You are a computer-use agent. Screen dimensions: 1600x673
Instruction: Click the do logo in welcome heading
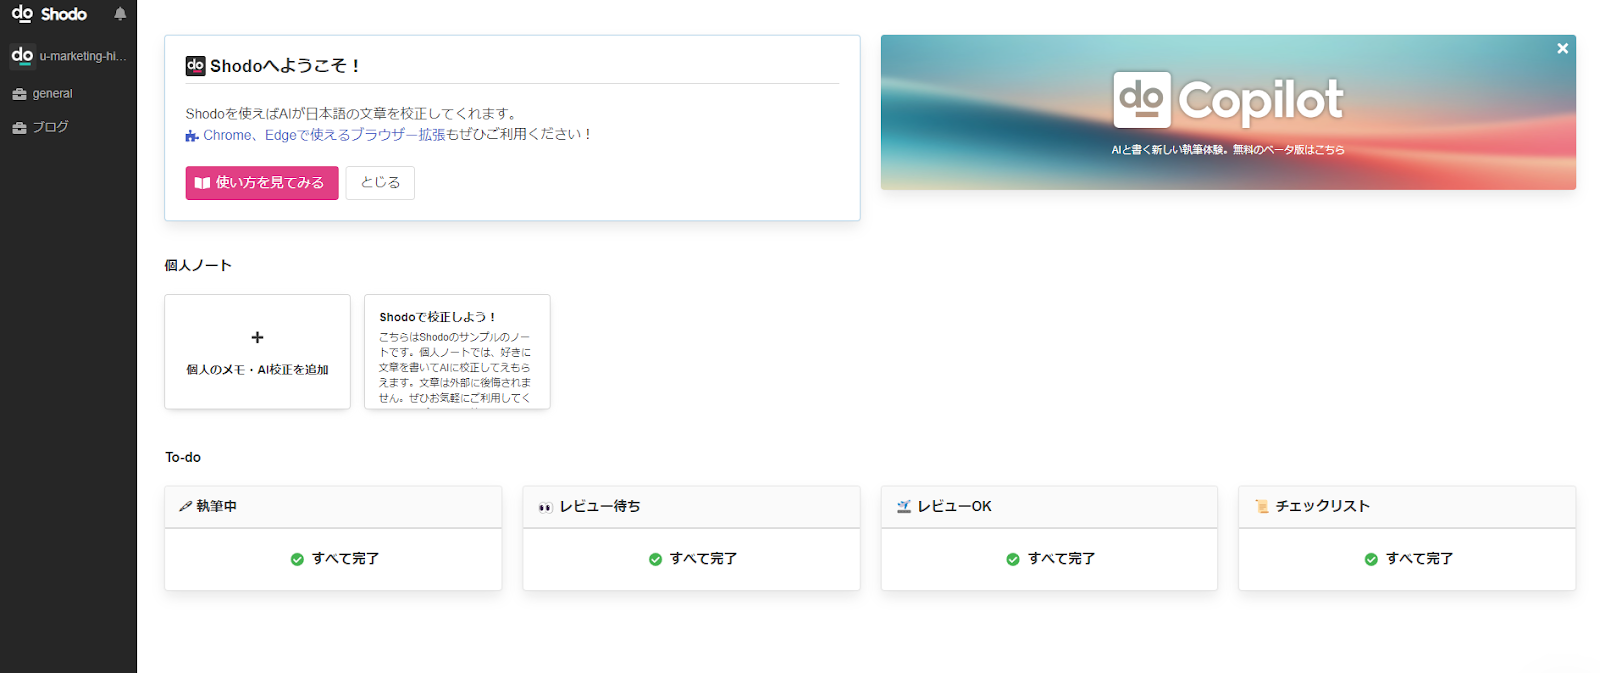pos(195,66)
